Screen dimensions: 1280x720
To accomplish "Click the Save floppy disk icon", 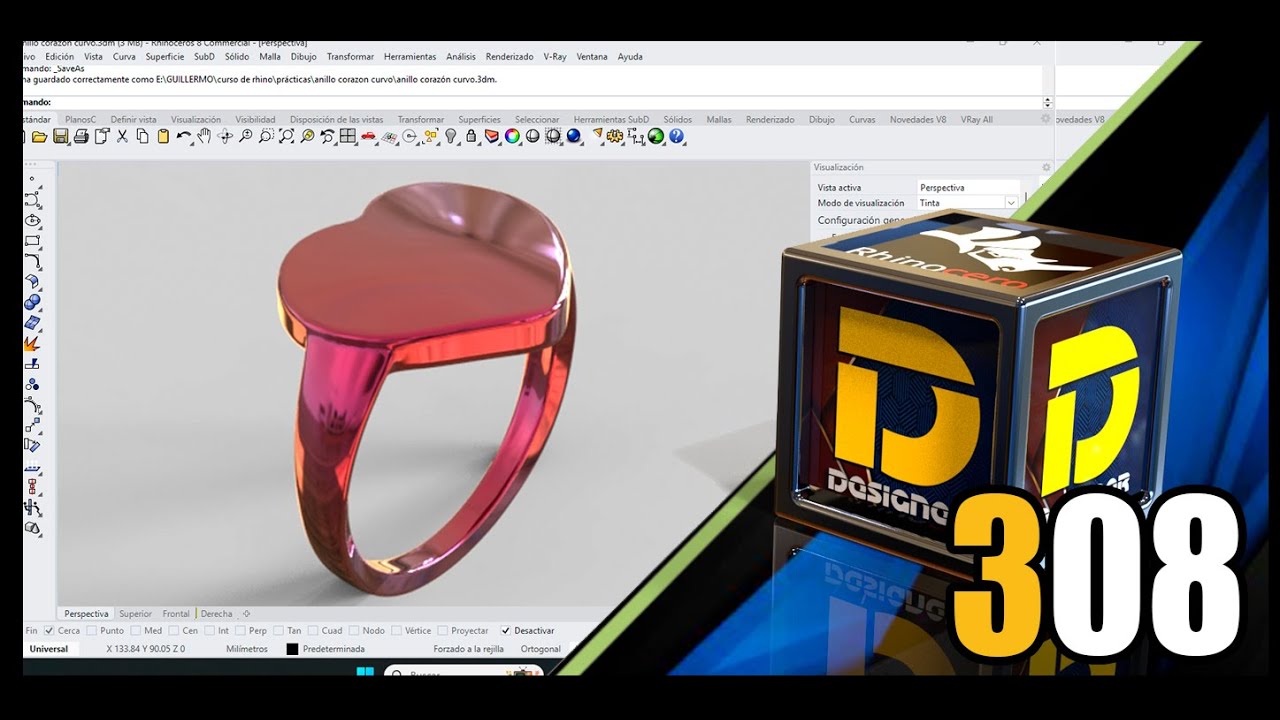I will pos(60,136).
